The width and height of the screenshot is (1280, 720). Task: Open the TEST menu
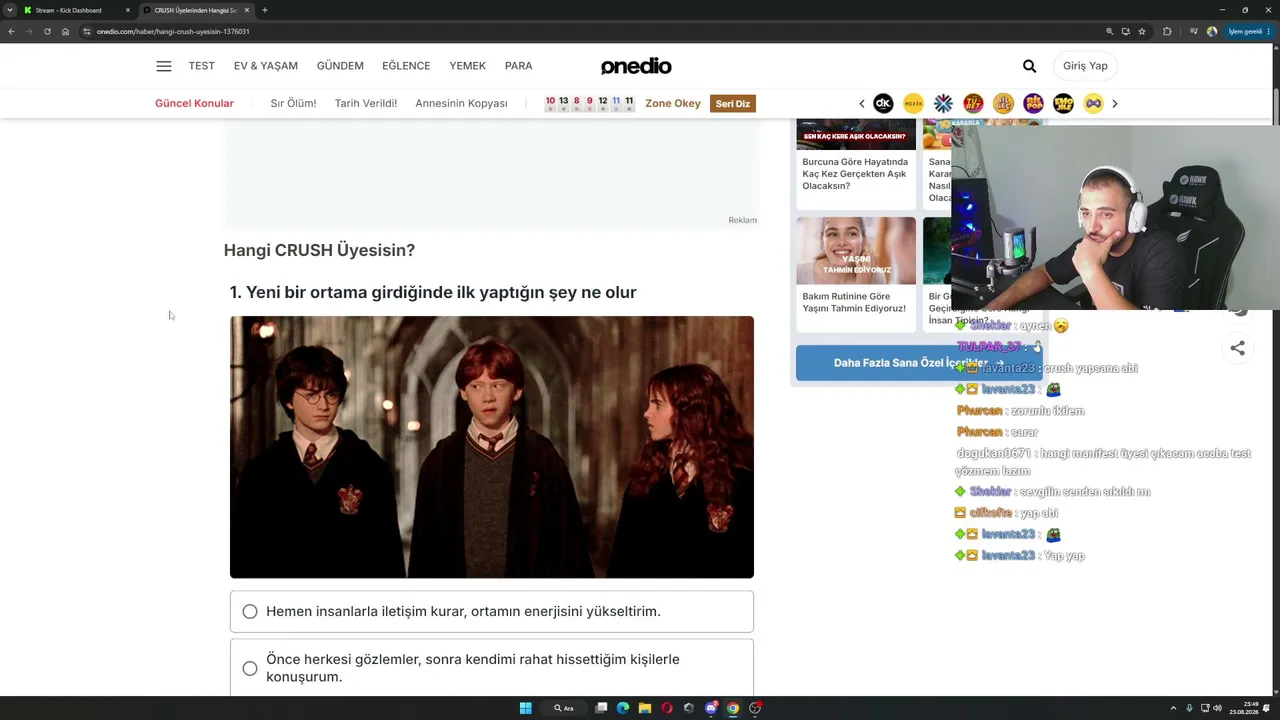click(202, 66)
